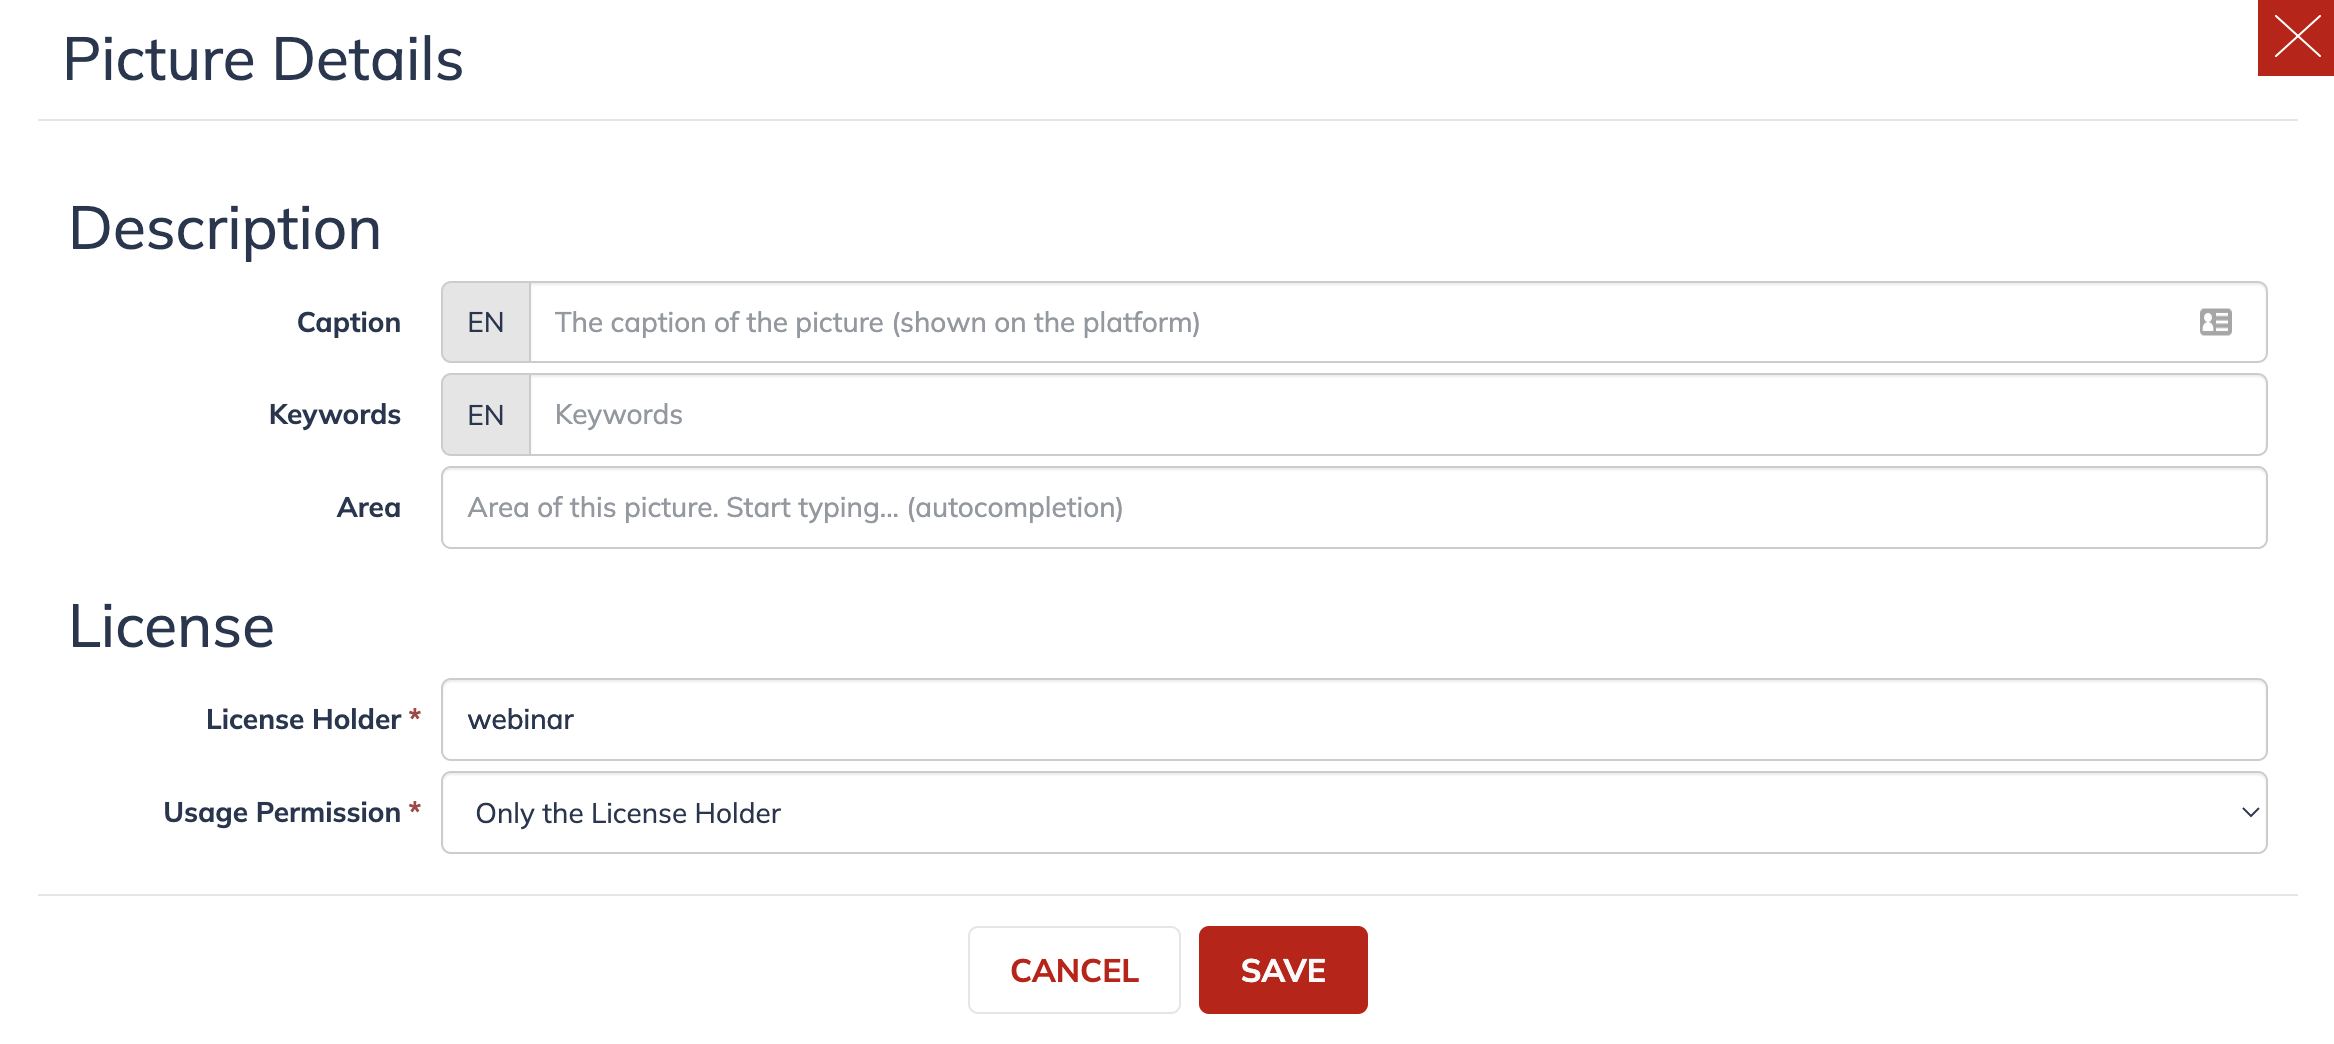This screenshot has width=2334, height=1044.
Task: Click the Picture Details title
Action: (263, 59)
